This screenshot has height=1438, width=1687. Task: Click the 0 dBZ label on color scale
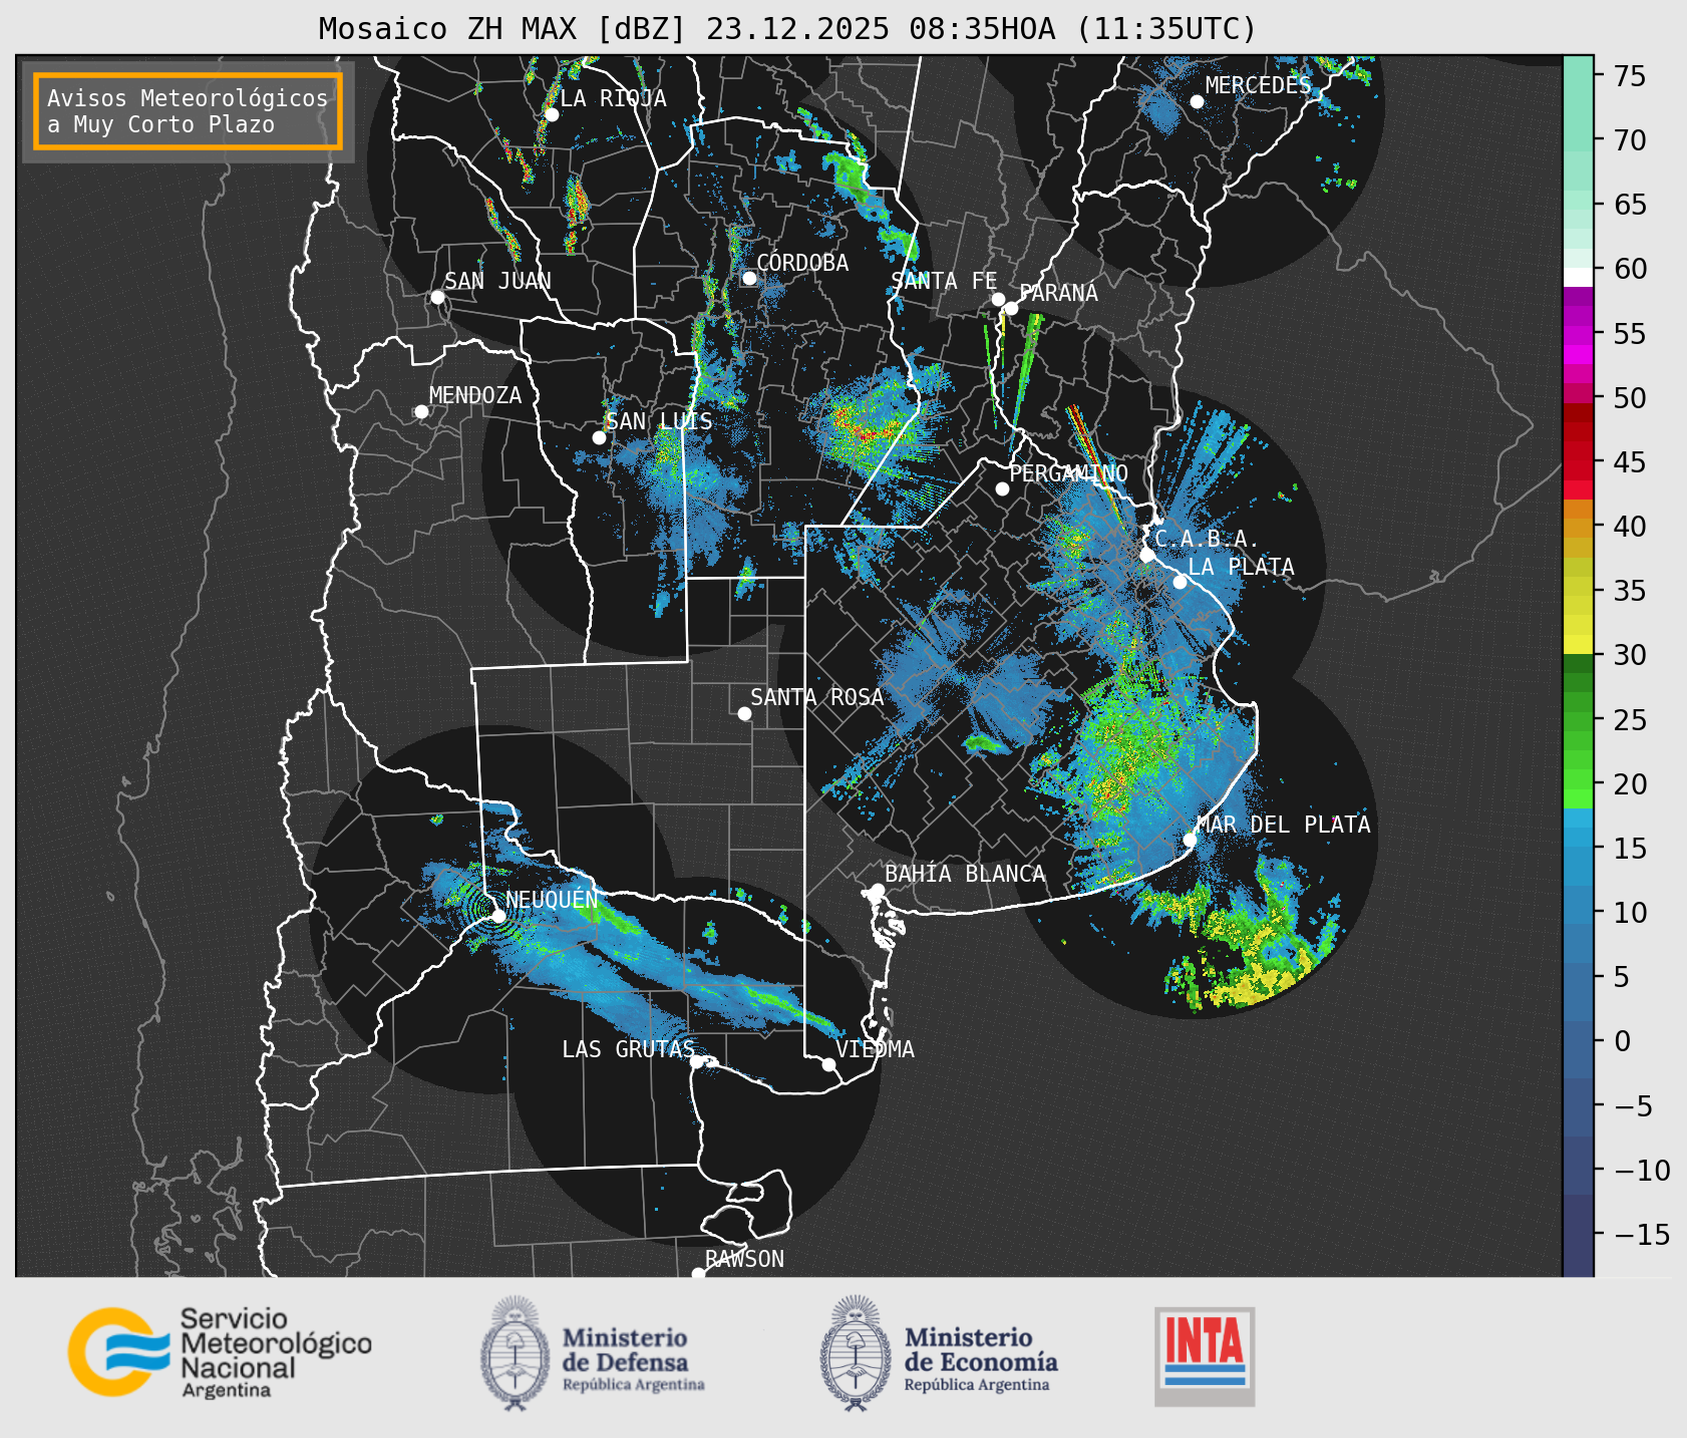pyautogui.click(x=1621, y=1041)
